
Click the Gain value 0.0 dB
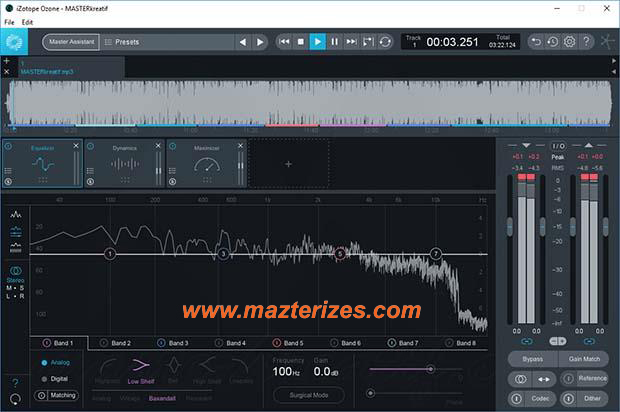(326, 372)
